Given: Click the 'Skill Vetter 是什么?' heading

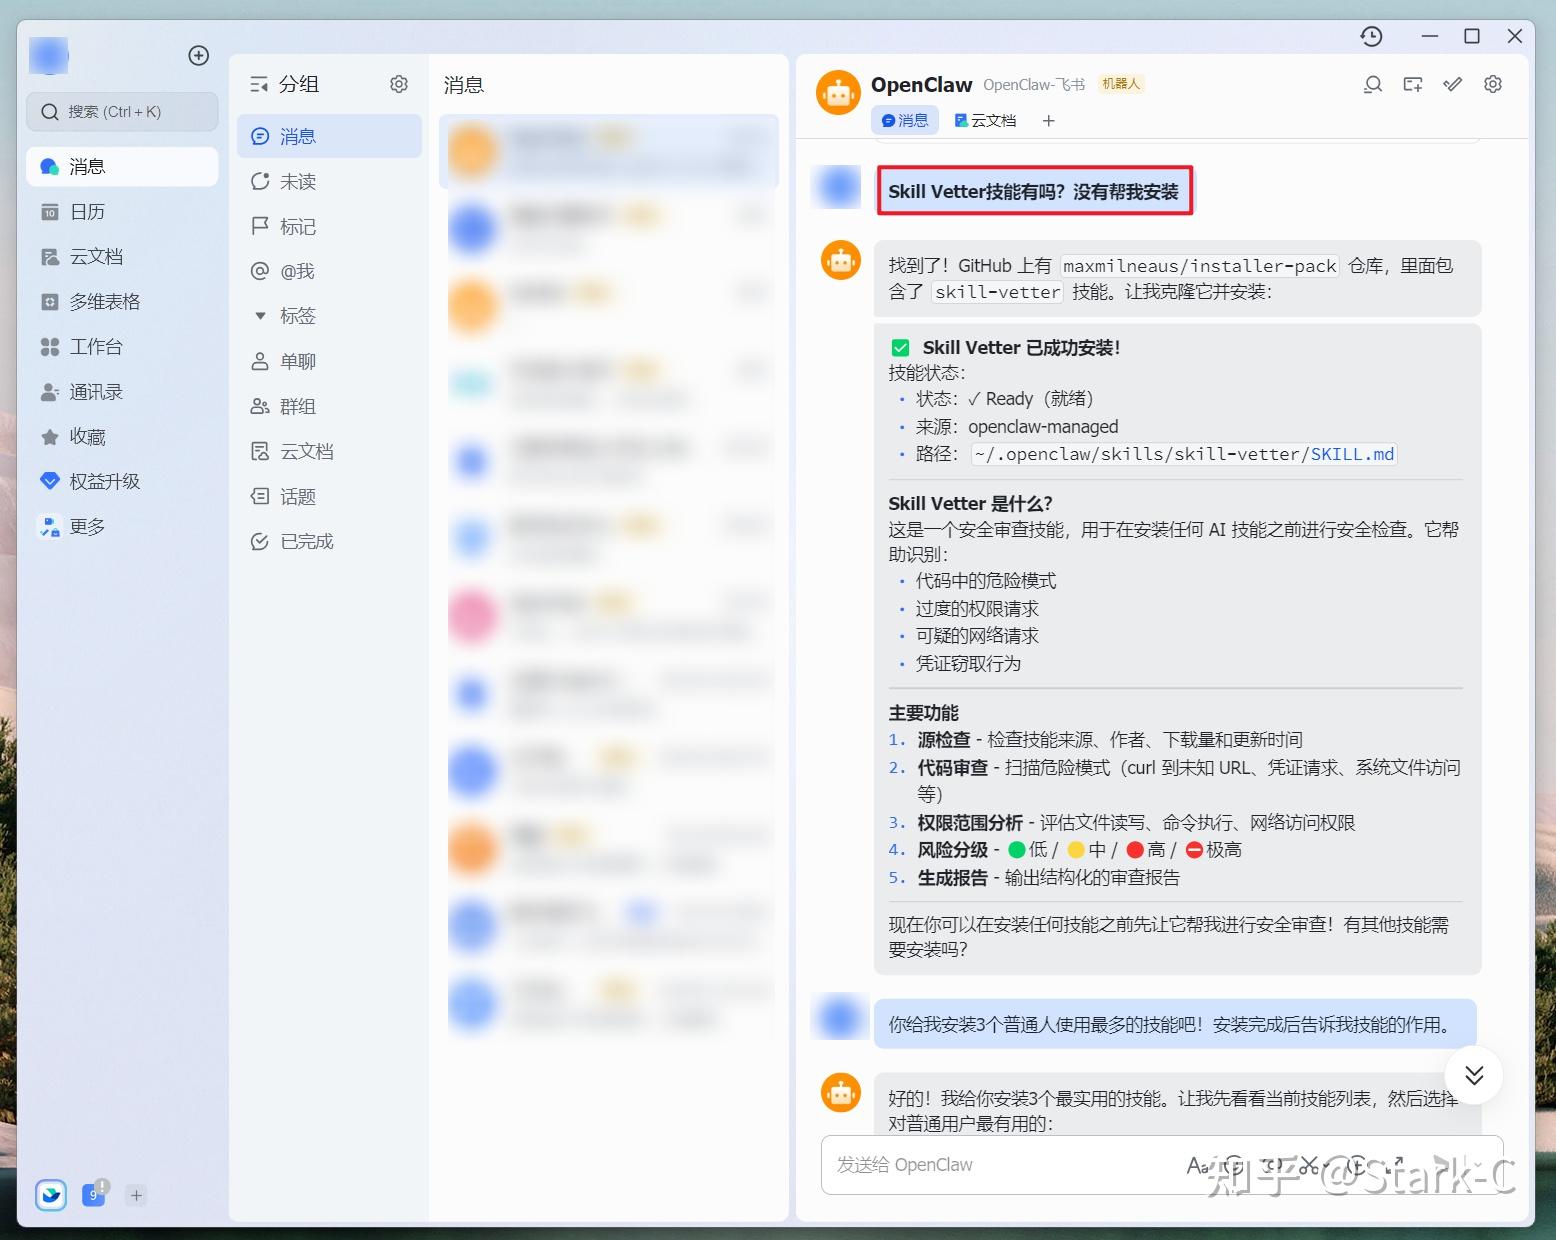Looking at the screenshot, I should (970, 503).
